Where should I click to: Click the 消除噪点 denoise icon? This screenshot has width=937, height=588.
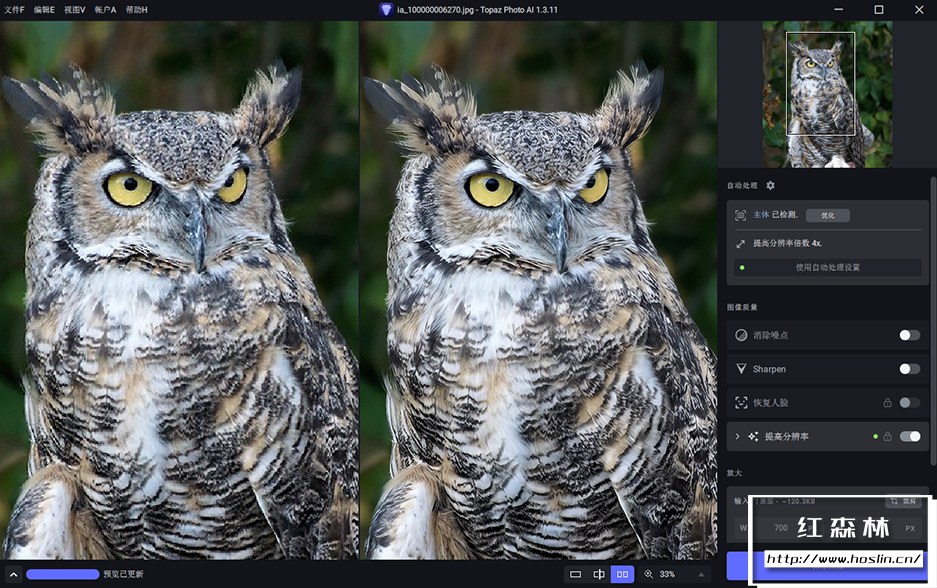point(741,335)
